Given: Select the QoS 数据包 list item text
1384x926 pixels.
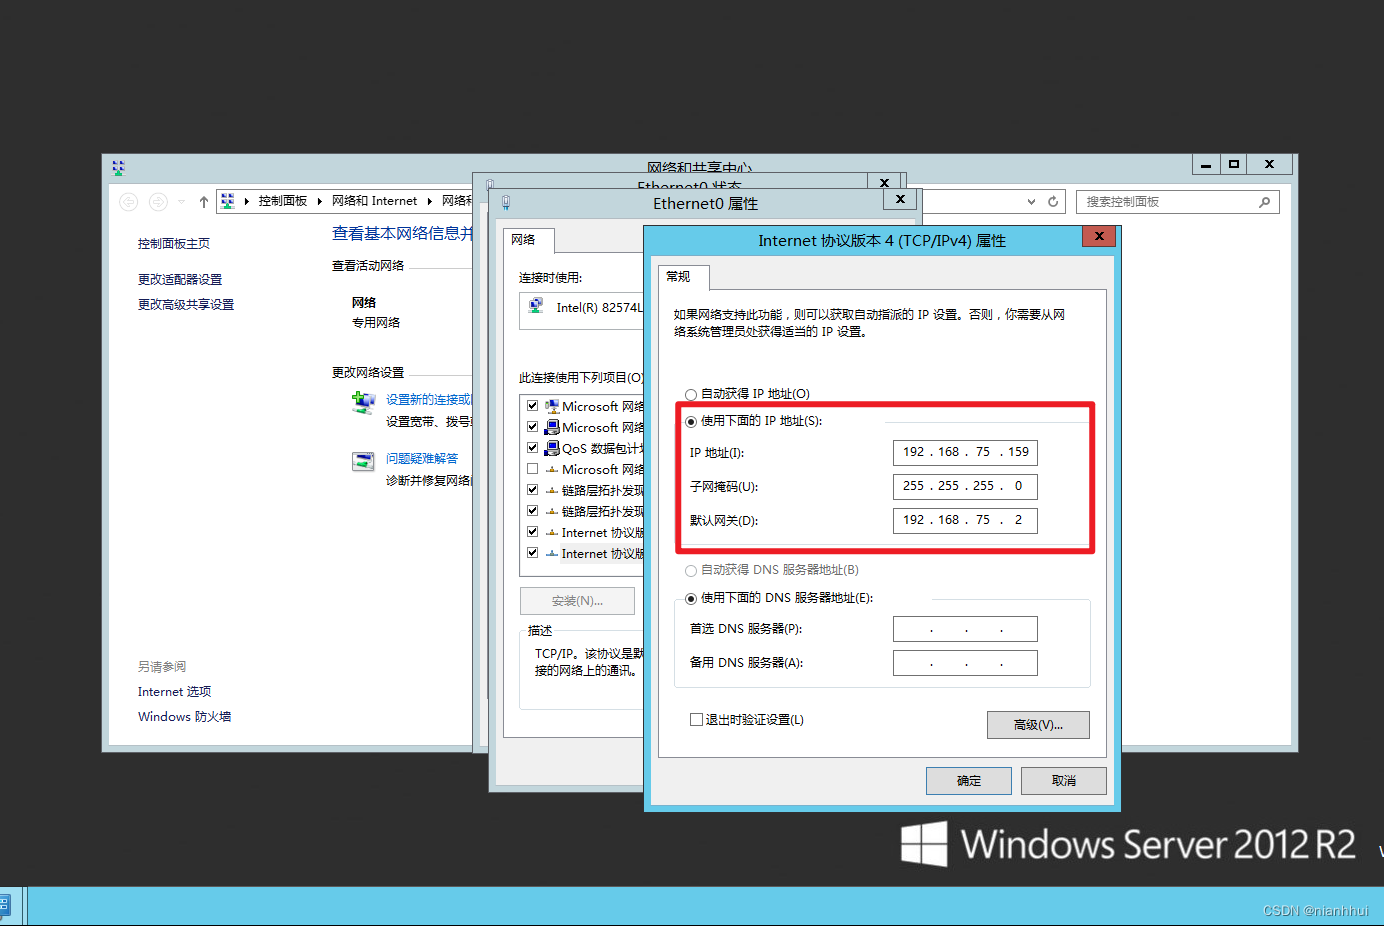Looking at the screenshot, I should point(603,449).
